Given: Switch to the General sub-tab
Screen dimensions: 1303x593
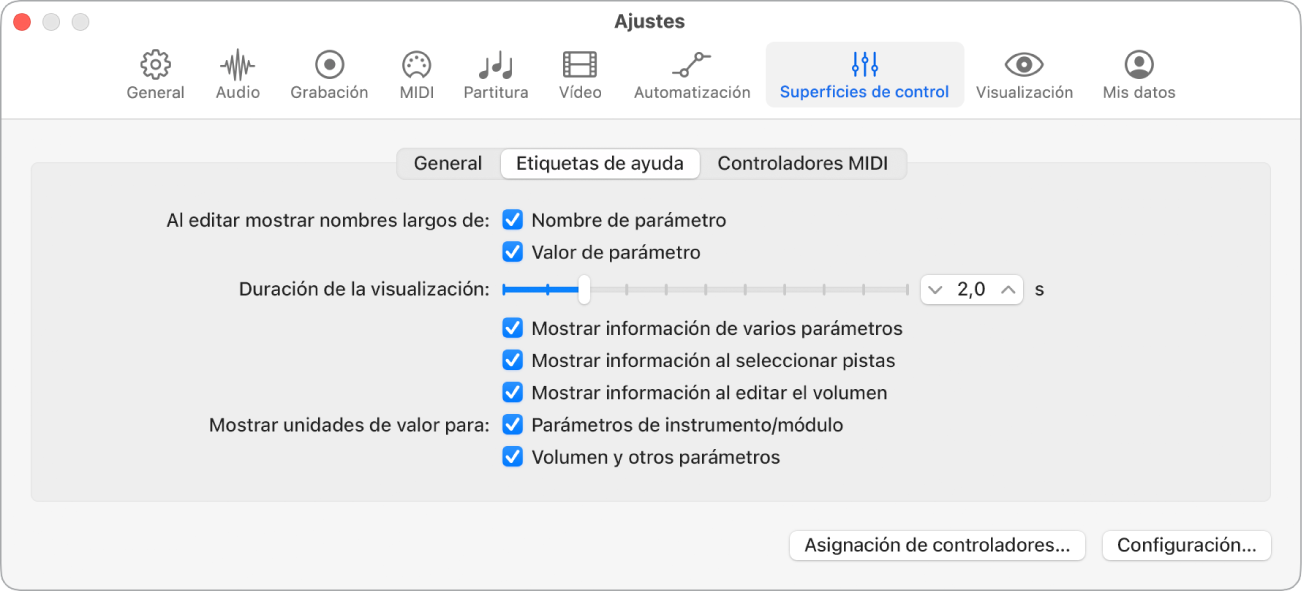Looking at the screenshot, I should 448,164.
